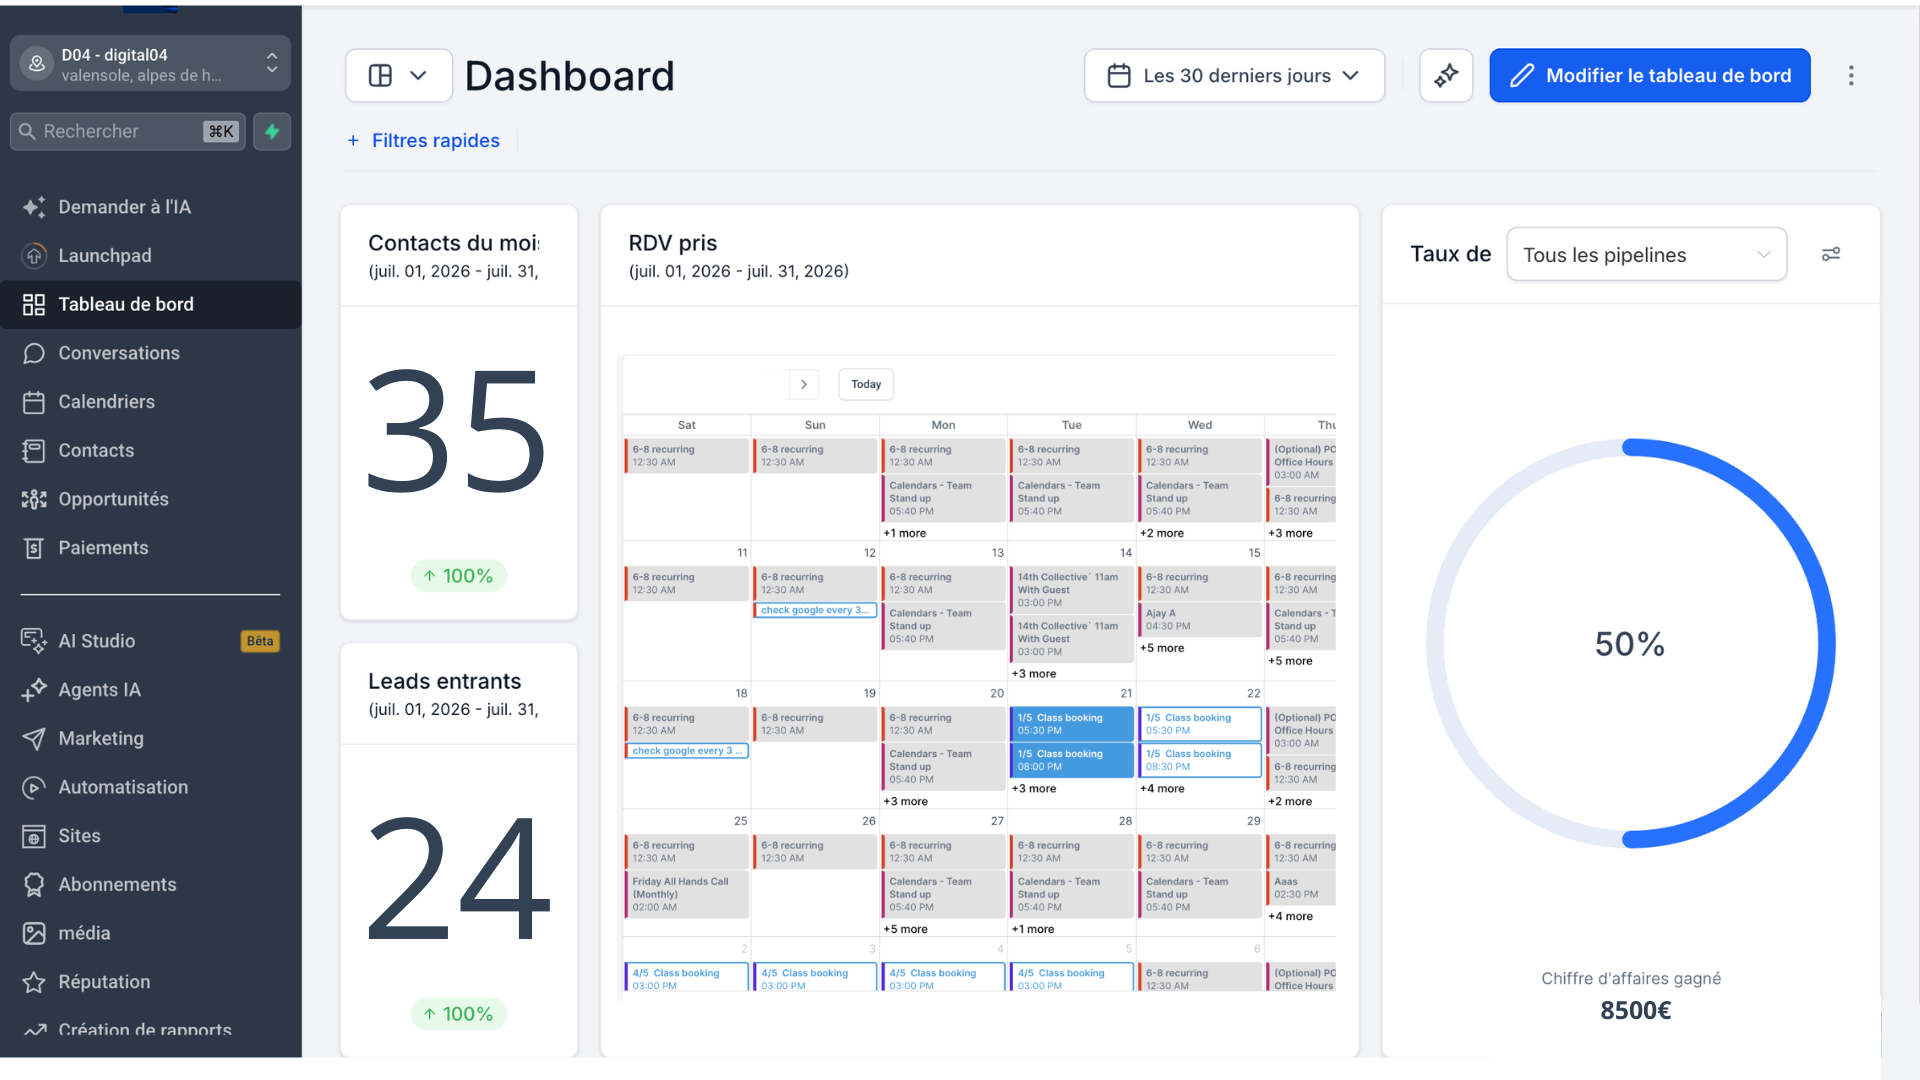Open Aaas 02:30 PM event
Screen dimensions: 1920x1080
click(x=1302, y=888)
